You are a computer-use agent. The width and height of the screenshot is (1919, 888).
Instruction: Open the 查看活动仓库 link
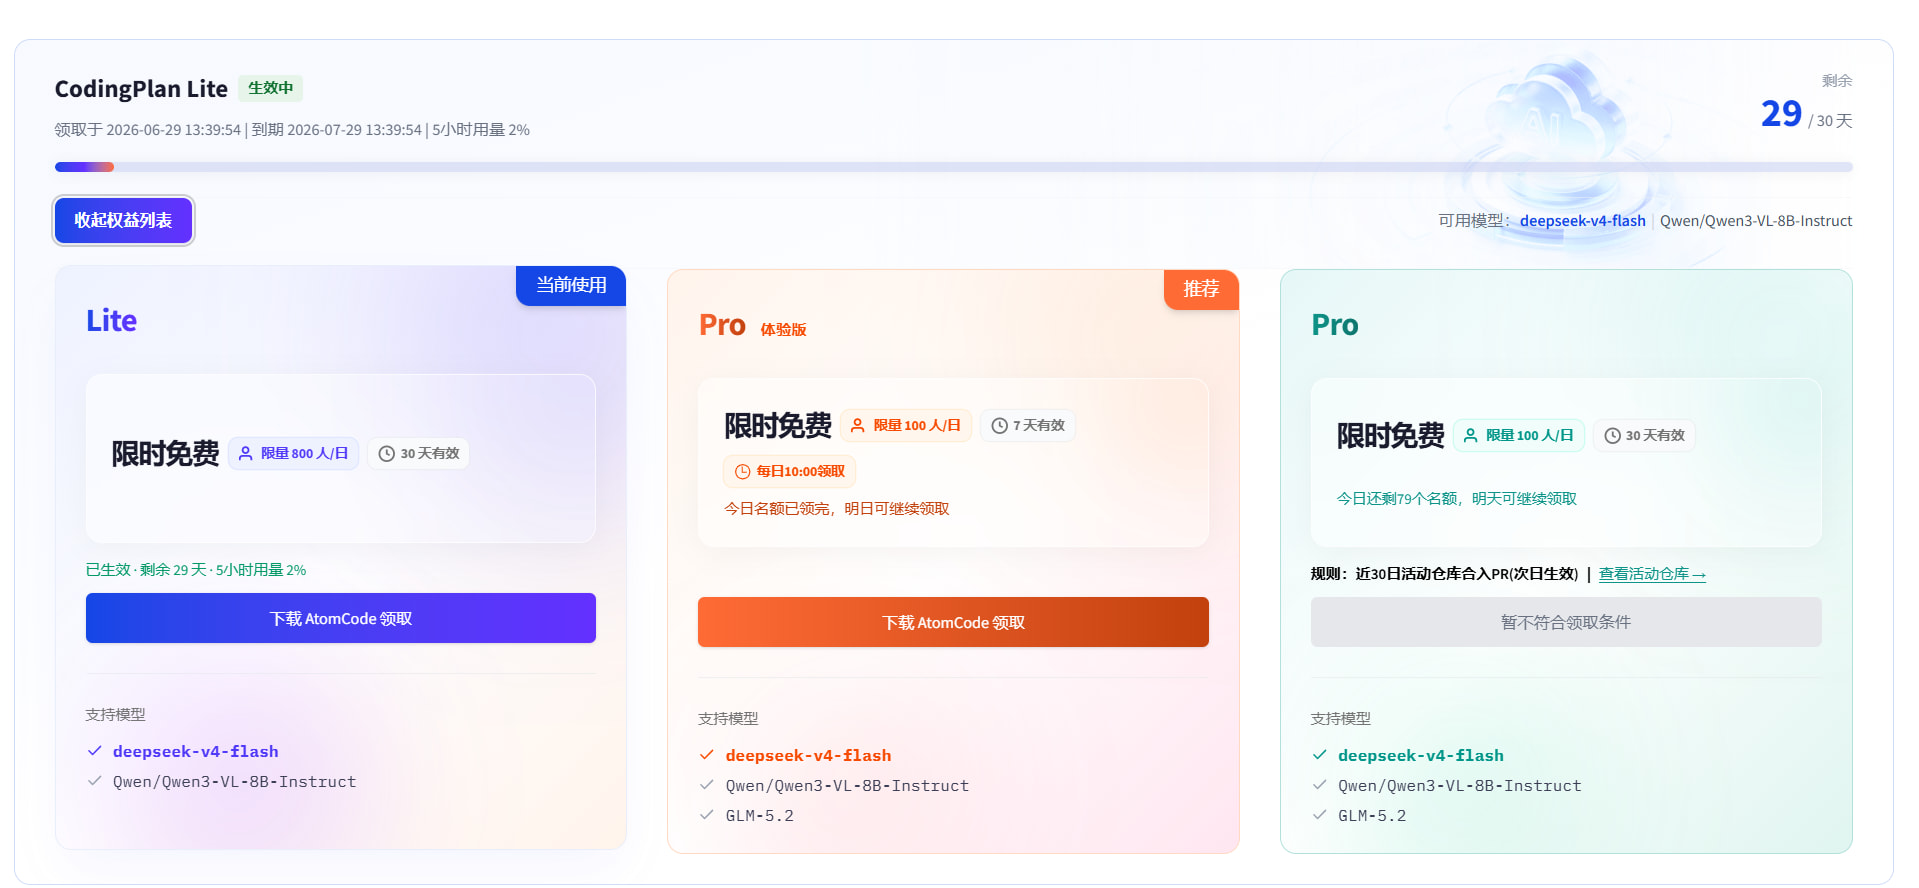pos(1652,574)
